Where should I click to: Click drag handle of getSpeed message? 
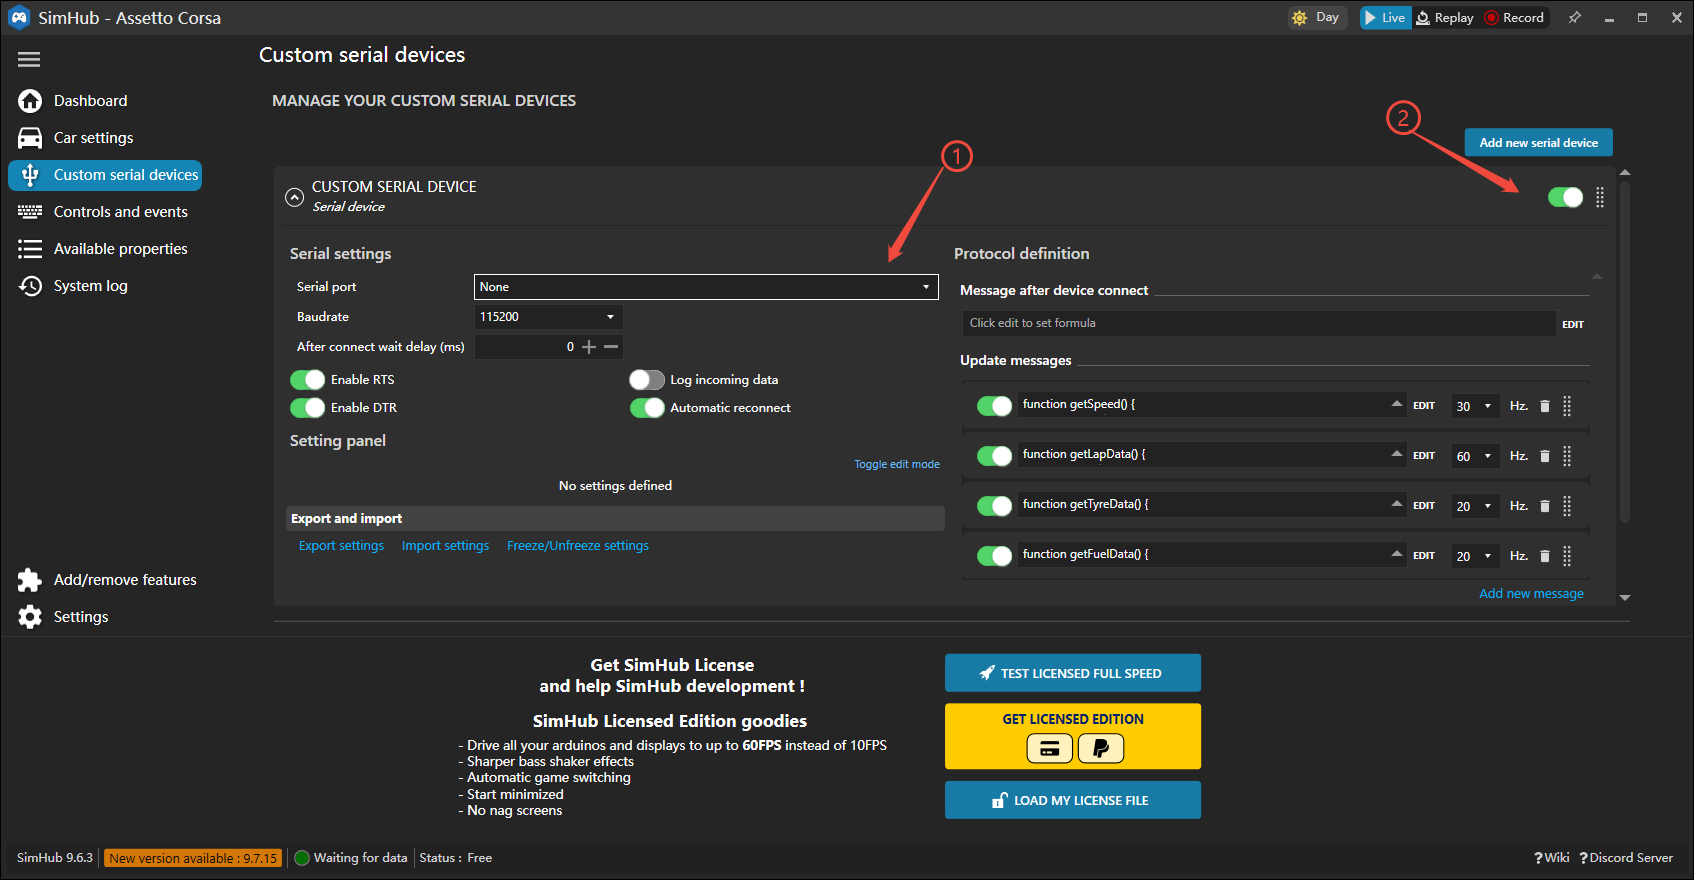[x=1567, y=406]
